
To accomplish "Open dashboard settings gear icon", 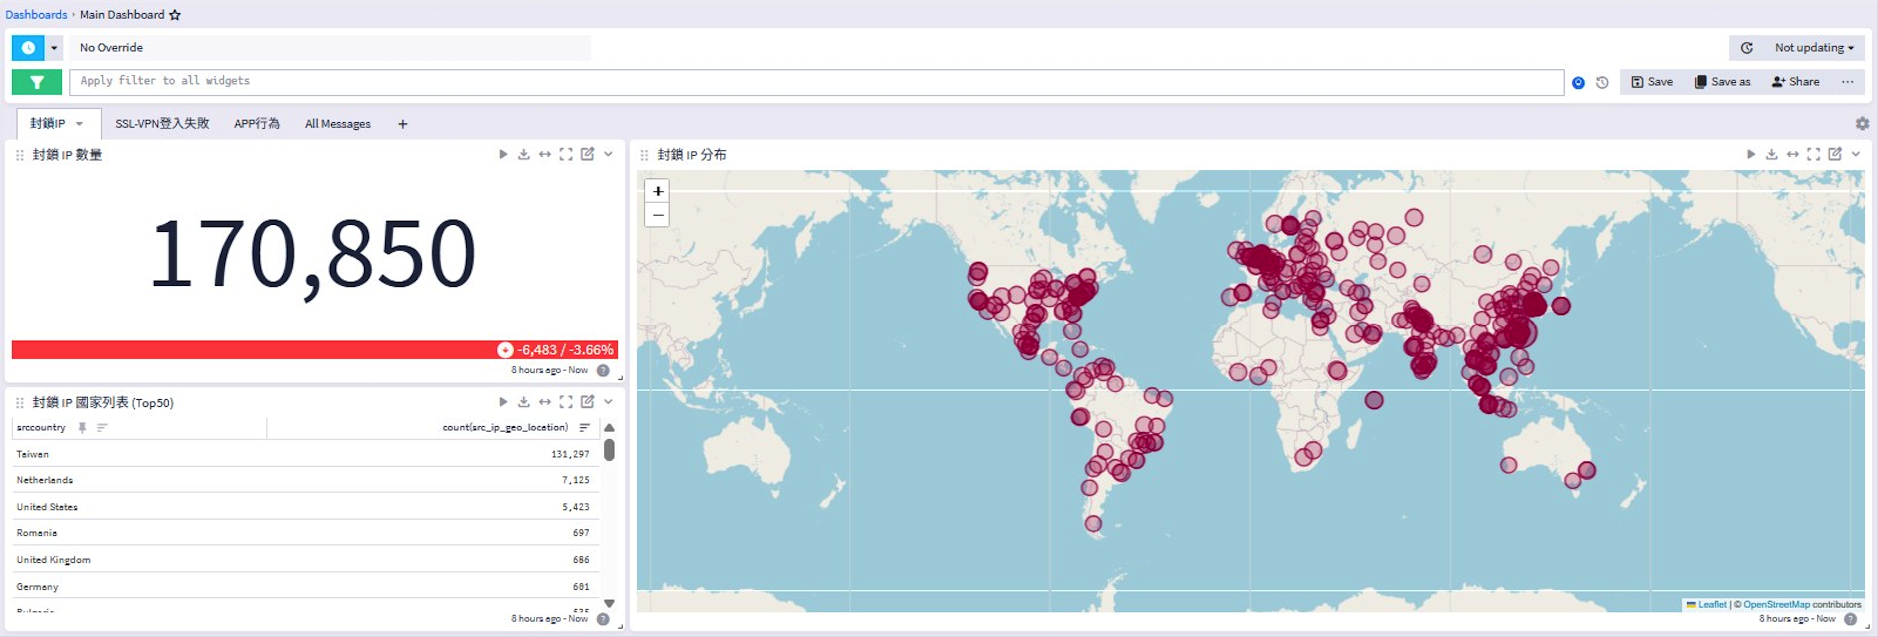I will pyautogui.click(x=1862, y=124).
